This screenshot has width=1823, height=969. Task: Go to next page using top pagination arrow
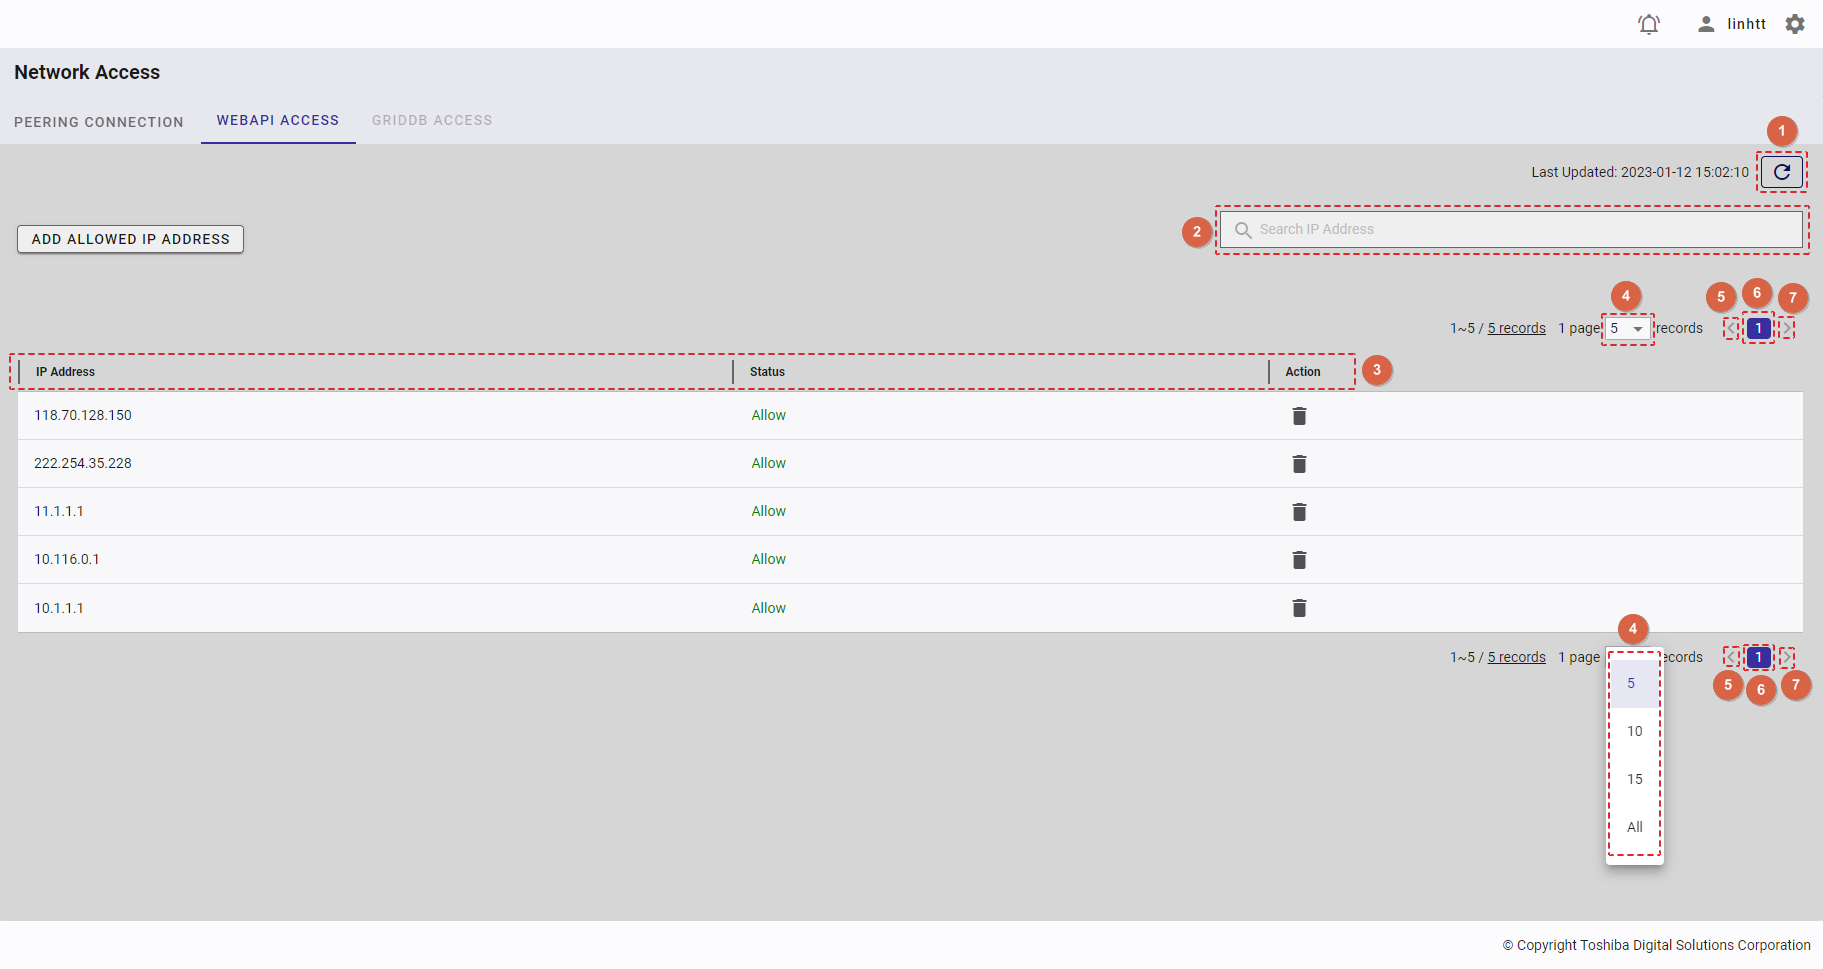1787,329
